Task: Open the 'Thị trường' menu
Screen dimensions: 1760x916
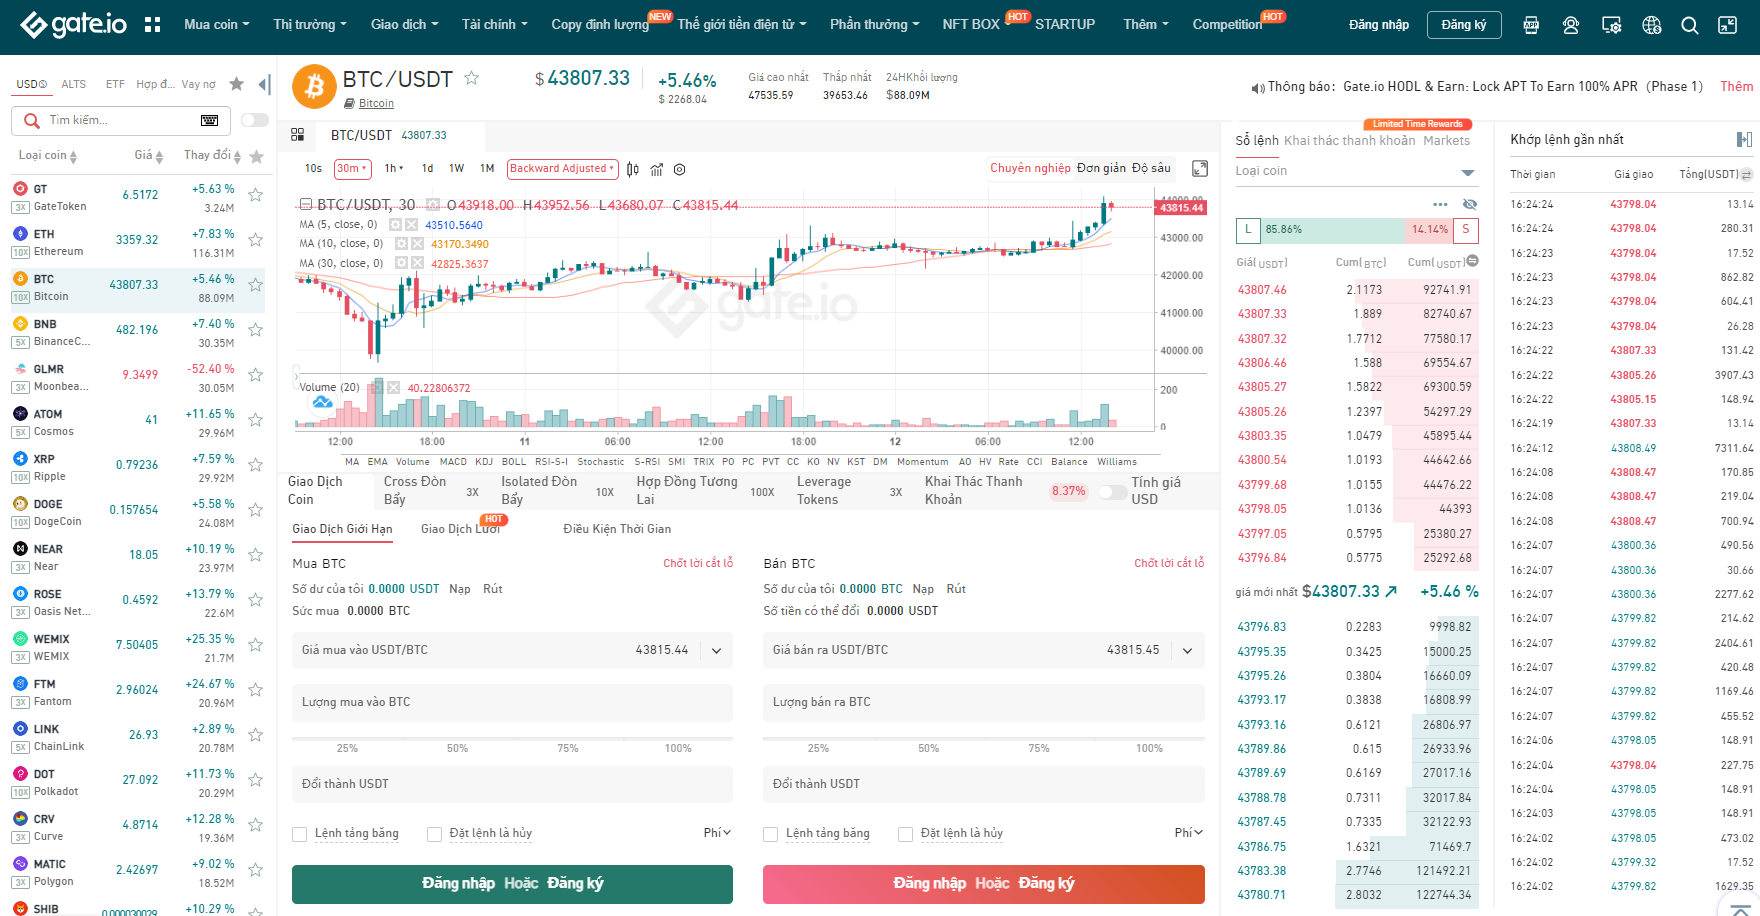Action: pos(310,25)
